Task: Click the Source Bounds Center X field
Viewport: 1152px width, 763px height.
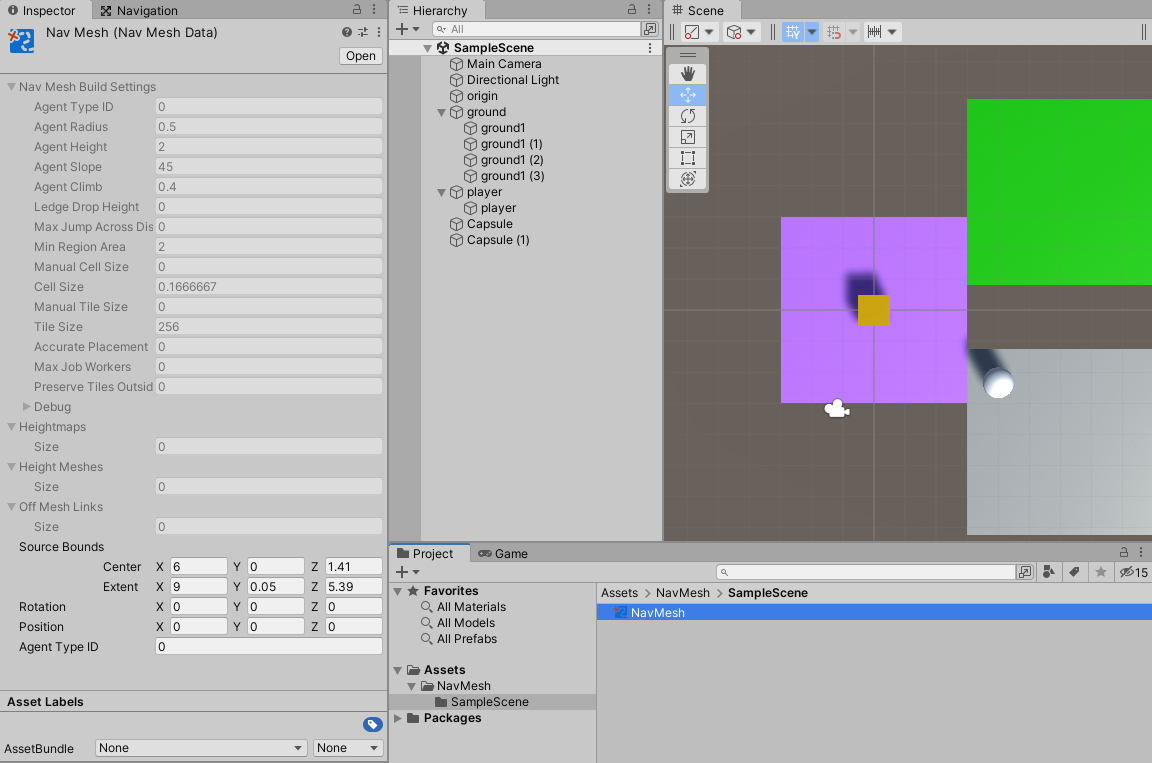Action: click(x=198, y=566)
